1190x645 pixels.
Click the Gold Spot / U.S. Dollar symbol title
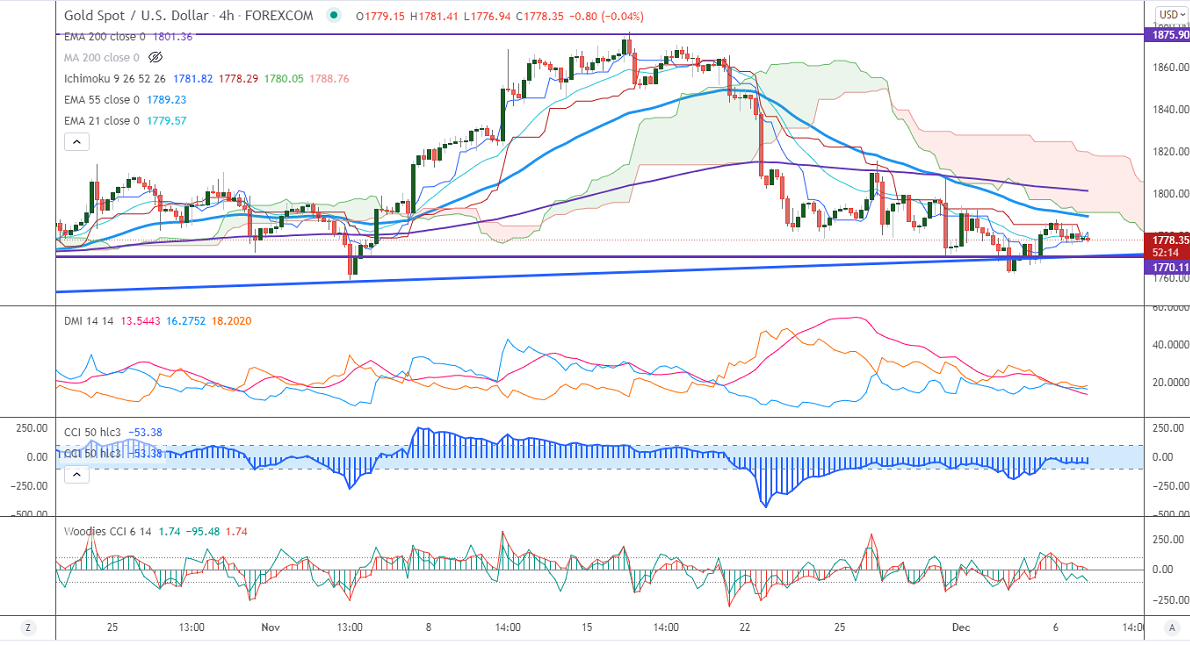(188, 15)
